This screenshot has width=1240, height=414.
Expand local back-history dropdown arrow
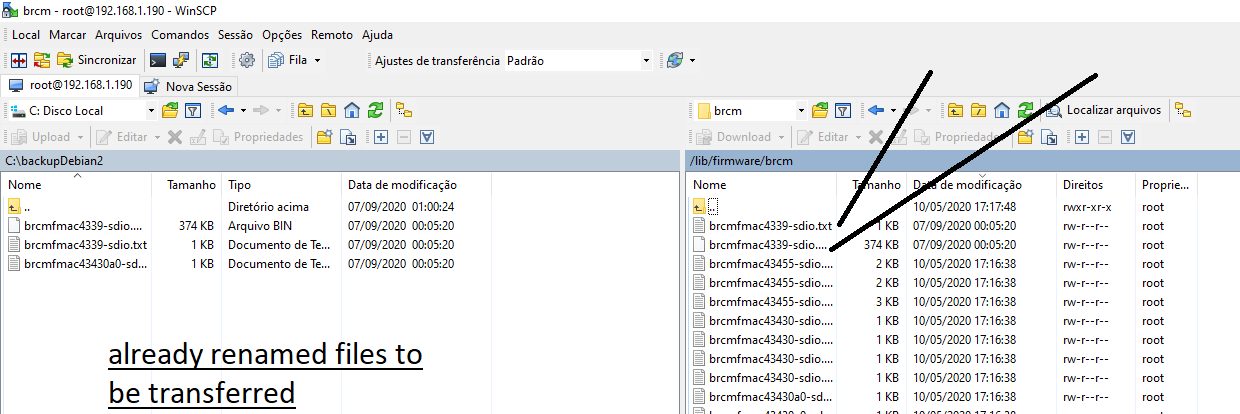point(242,110)
